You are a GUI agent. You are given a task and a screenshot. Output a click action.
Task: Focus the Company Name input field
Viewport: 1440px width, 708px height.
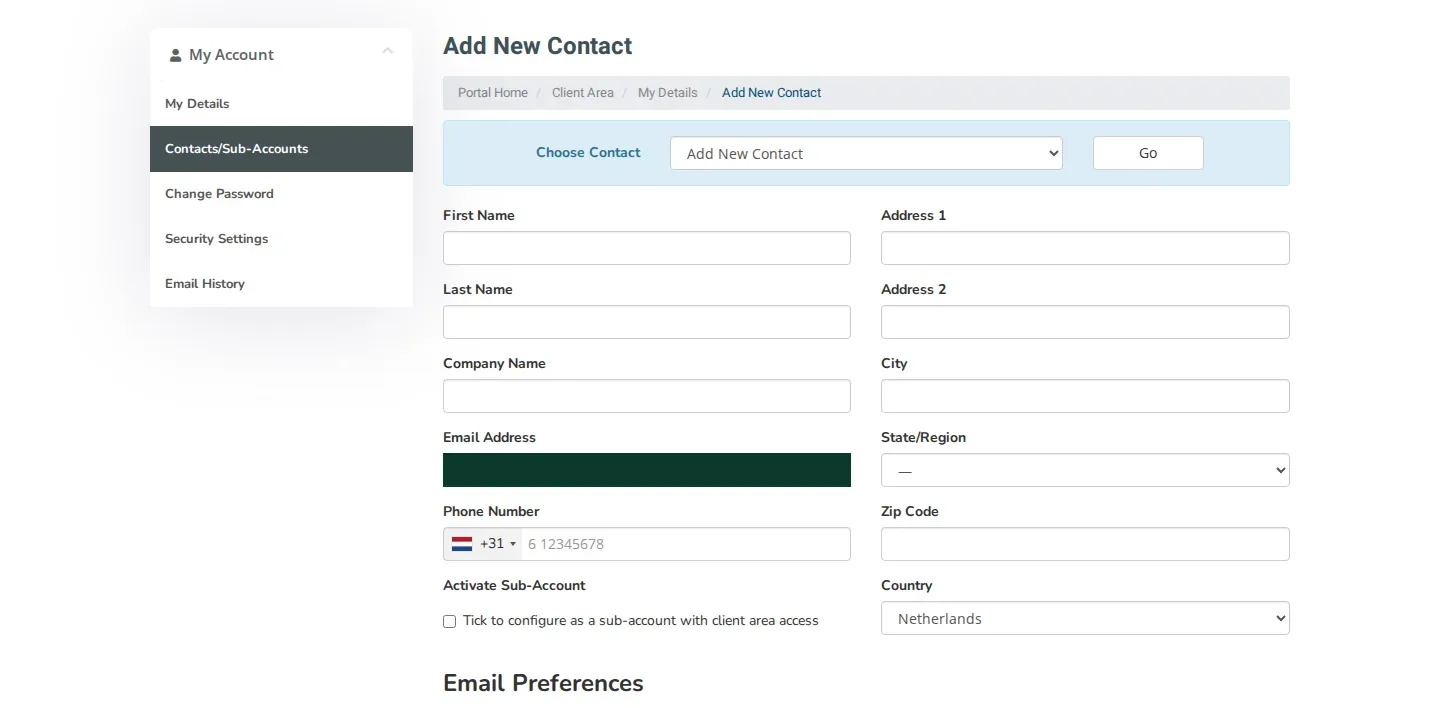pos(647,396)
